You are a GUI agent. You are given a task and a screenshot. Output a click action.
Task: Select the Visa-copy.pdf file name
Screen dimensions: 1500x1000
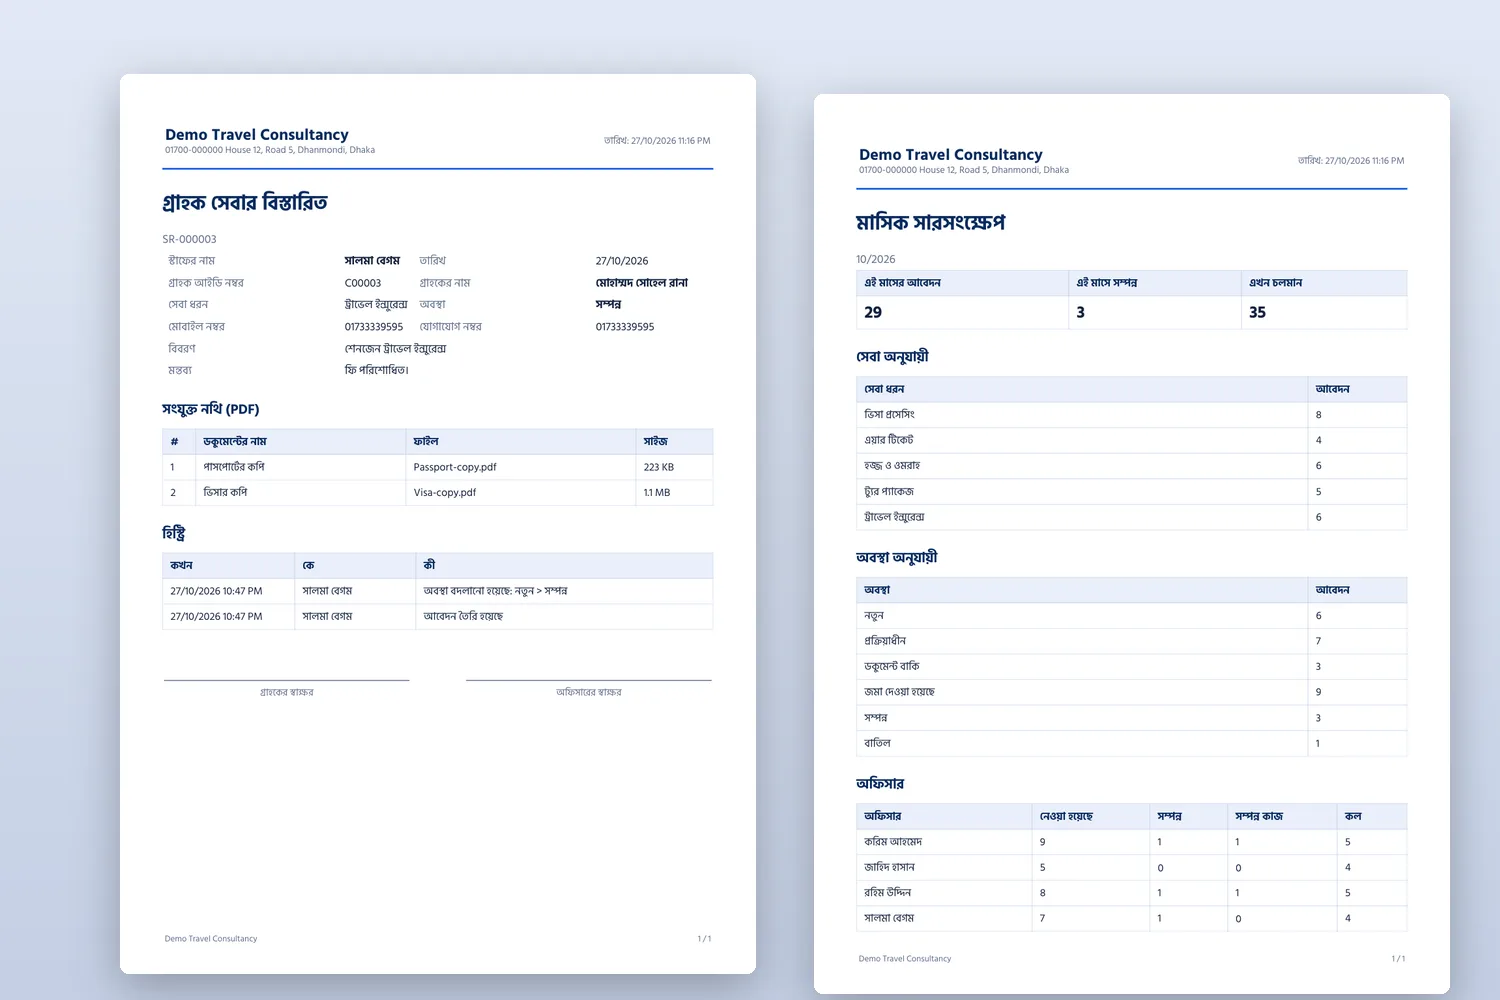(x=445, y=493)
